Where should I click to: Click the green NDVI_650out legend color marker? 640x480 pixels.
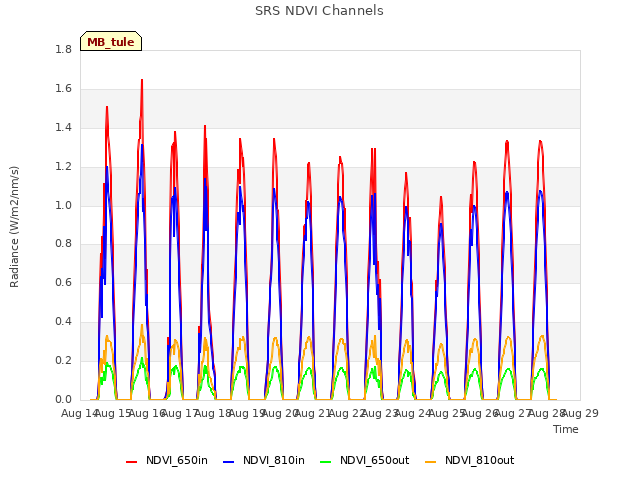click(325, 462)
